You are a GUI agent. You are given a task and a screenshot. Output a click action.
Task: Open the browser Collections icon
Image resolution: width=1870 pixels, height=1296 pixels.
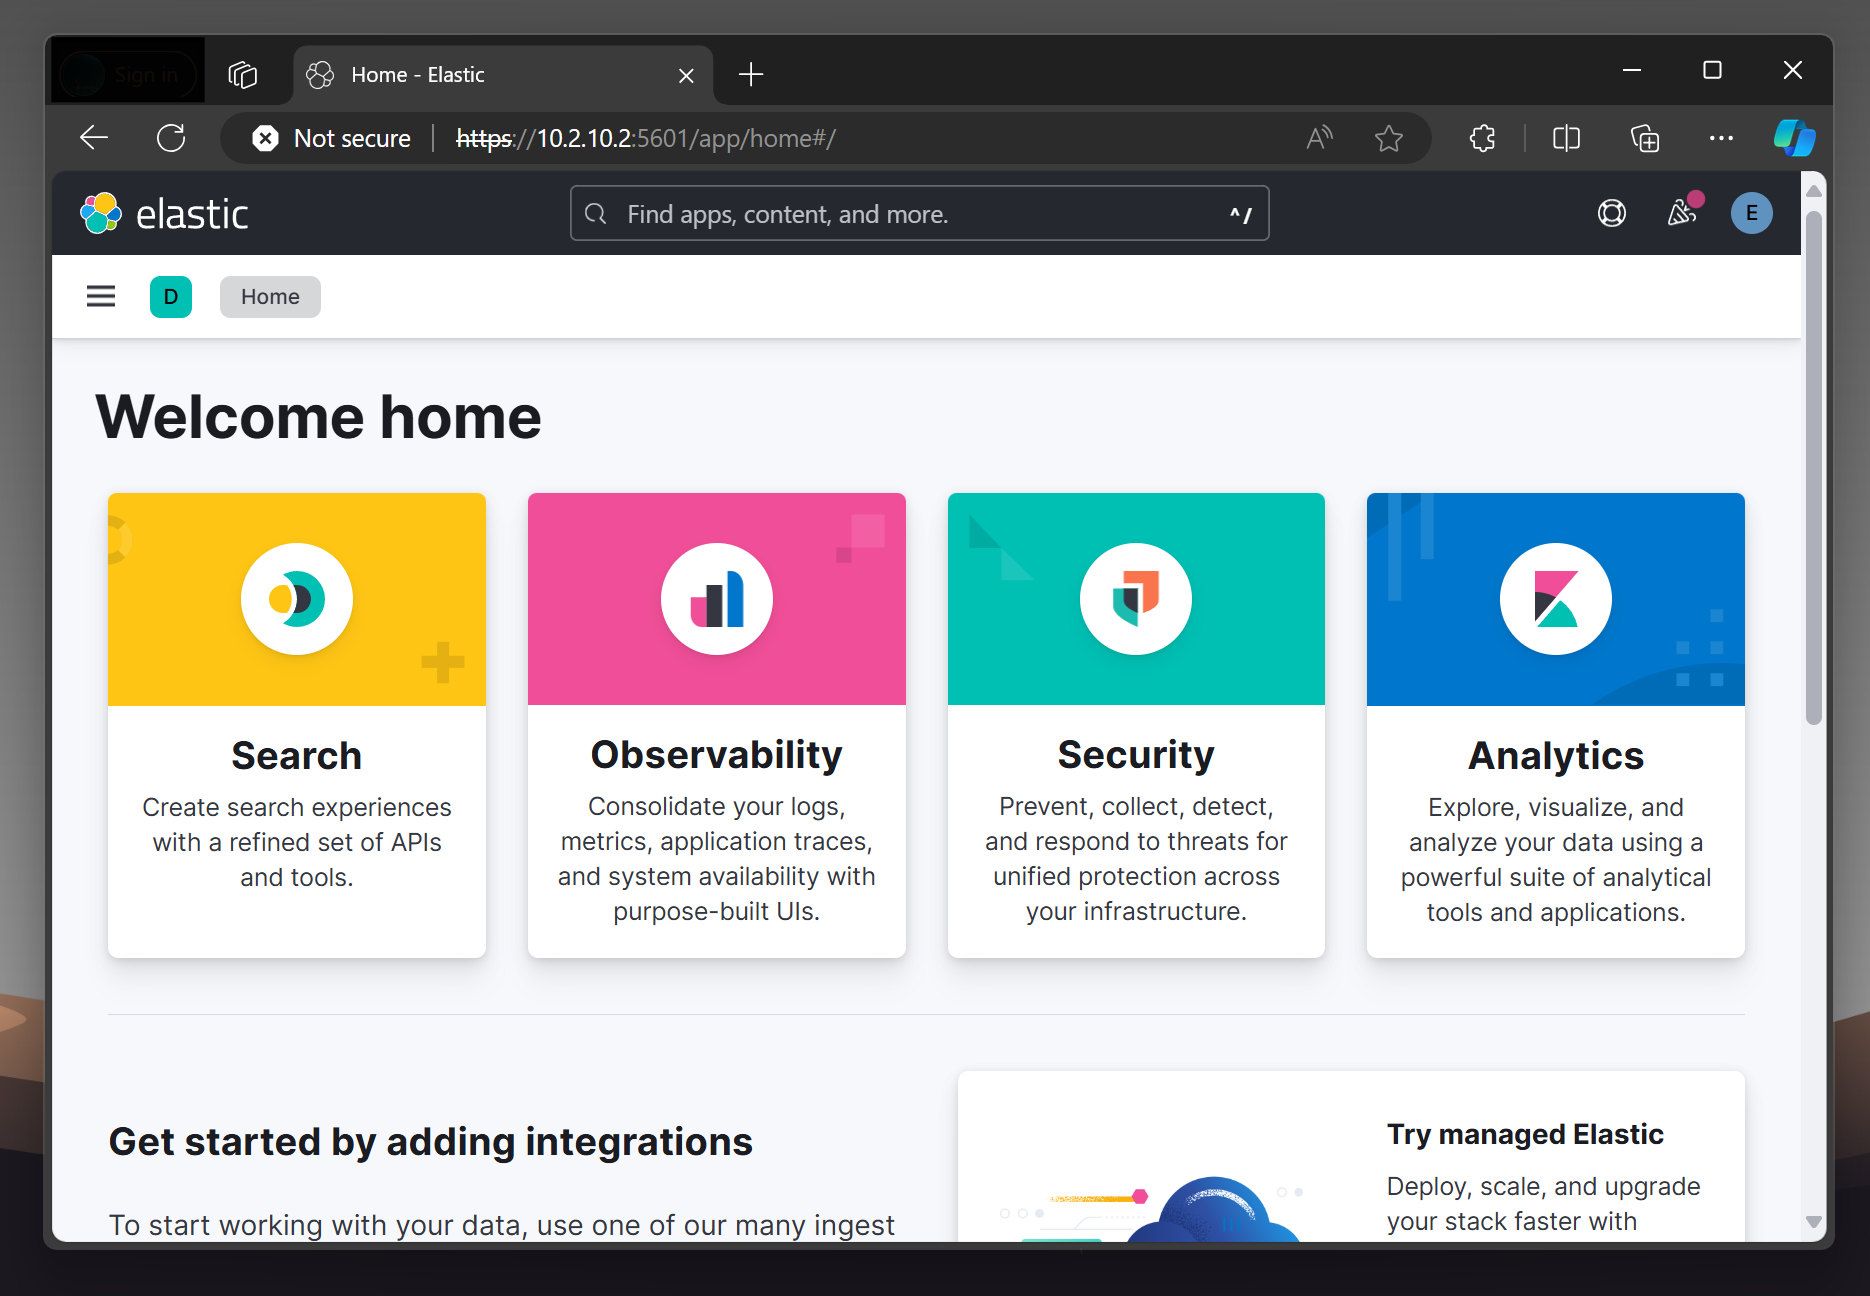click(1645, 138)
